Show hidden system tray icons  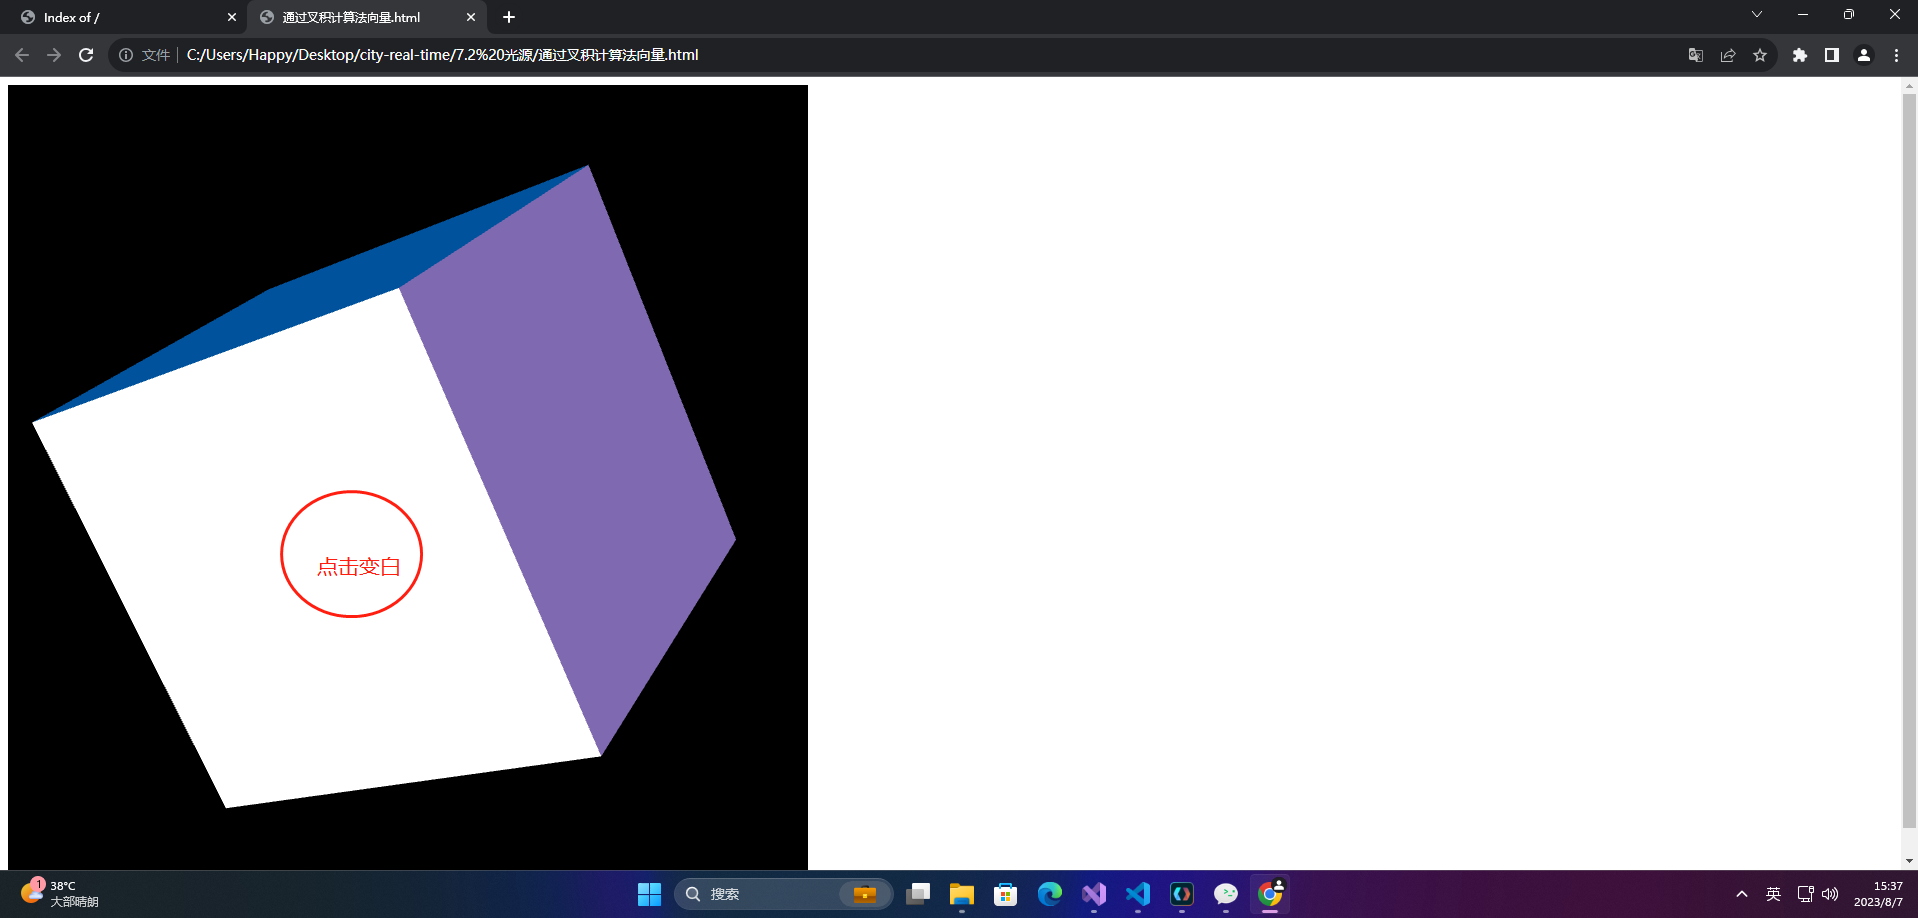point(1742,894)
